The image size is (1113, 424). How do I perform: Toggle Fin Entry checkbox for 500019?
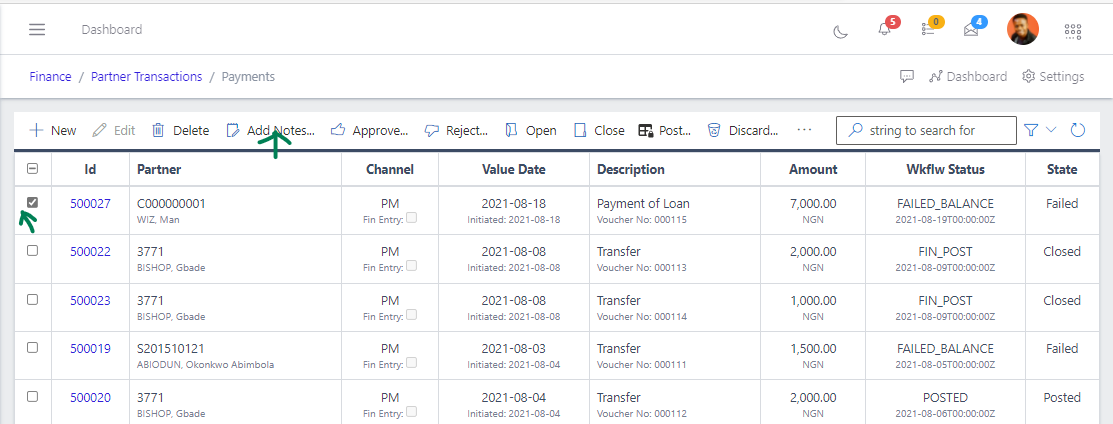tap(412, 363)
